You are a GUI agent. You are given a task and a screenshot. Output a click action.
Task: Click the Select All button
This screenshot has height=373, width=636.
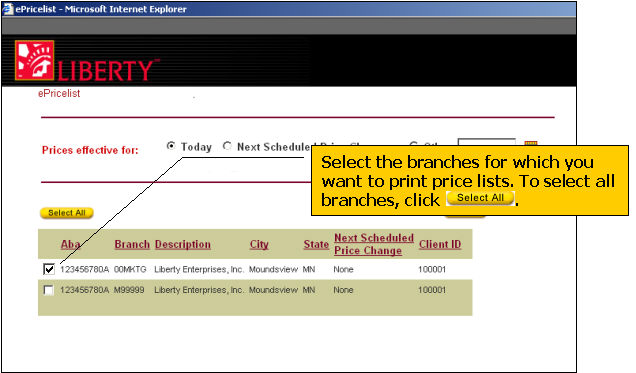(x=67, y=213)
